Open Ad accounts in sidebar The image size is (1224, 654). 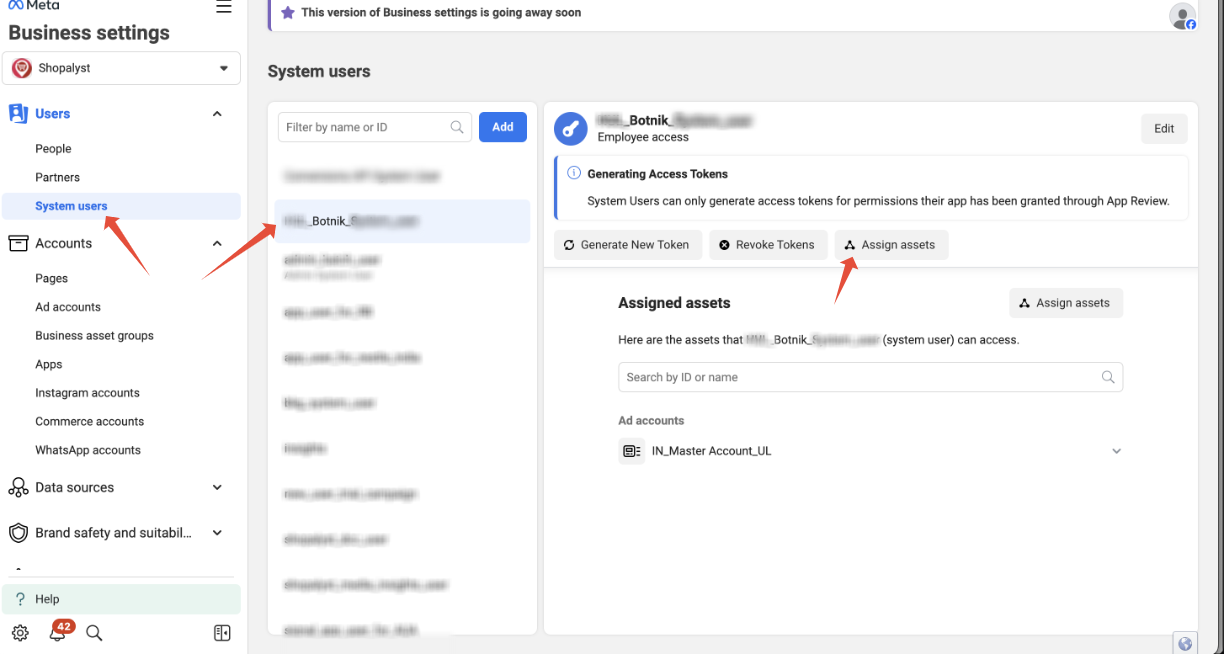(68, 307)
